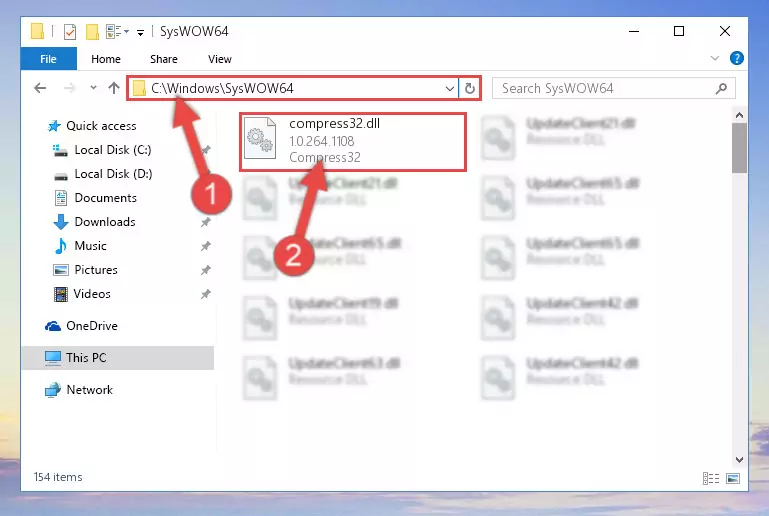Click the '154 items' status text
The width and height of the screenshot is (769, 516).
pyautogui.click(x=58, y=477)
